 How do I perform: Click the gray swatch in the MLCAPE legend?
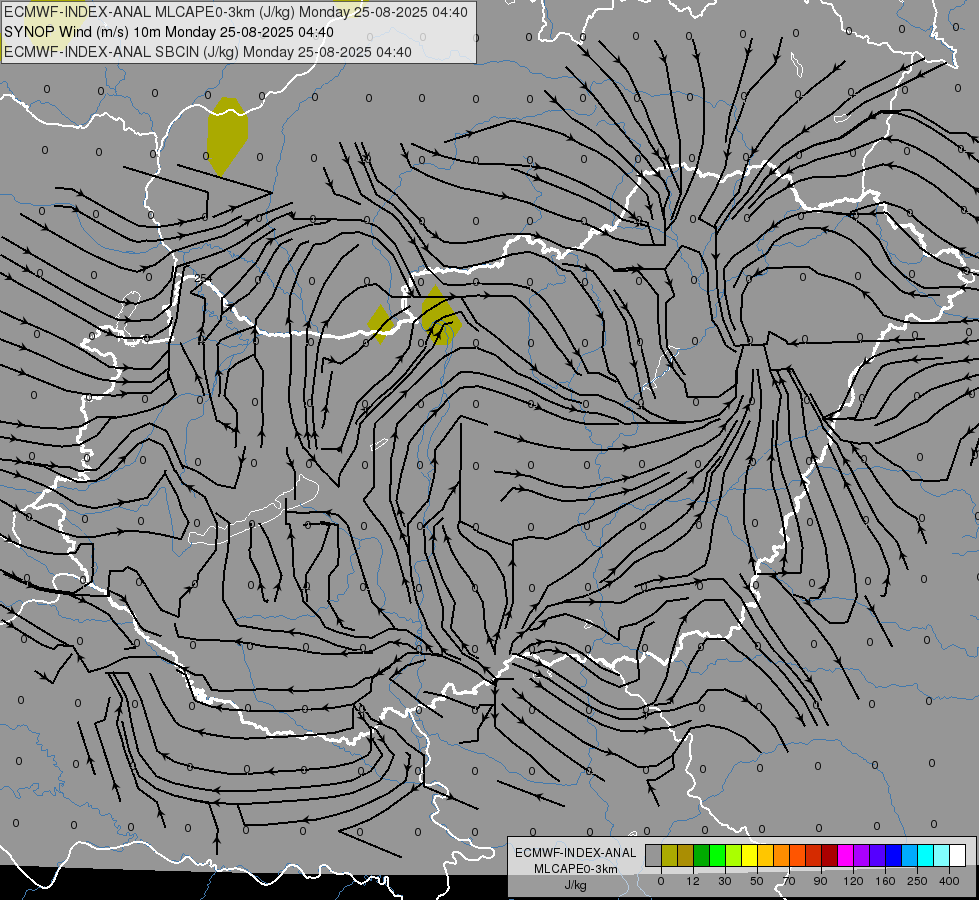(654, 855)
